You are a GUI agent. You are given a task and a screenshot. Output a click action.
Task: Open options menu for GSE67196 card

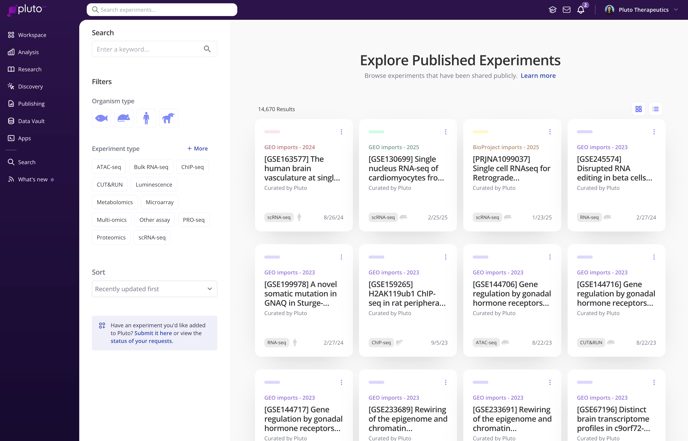654,382
